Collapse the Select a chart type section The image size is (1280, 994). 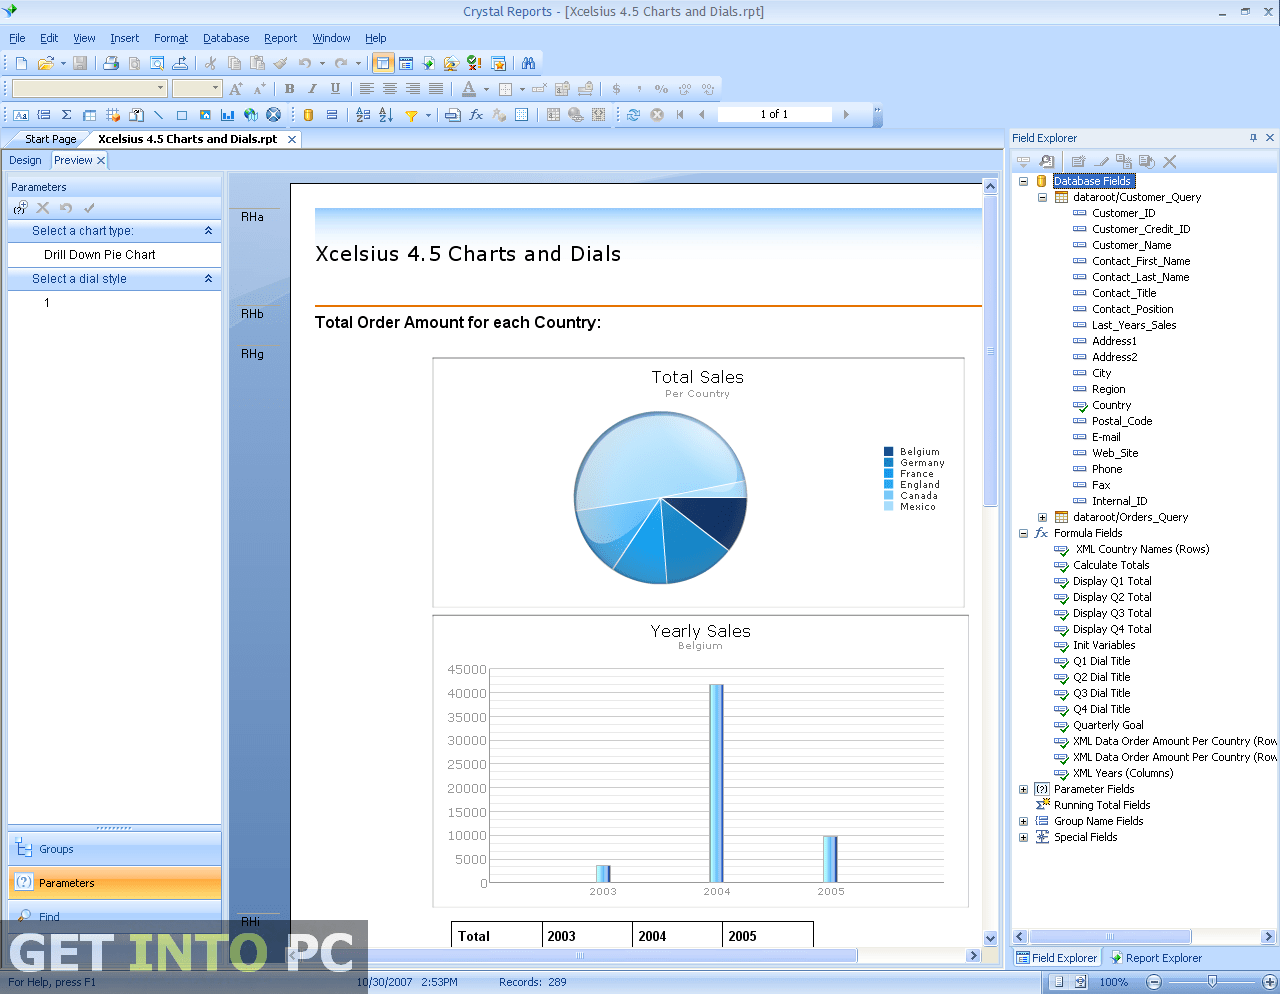pyautogui.click(x=210, y=231)
